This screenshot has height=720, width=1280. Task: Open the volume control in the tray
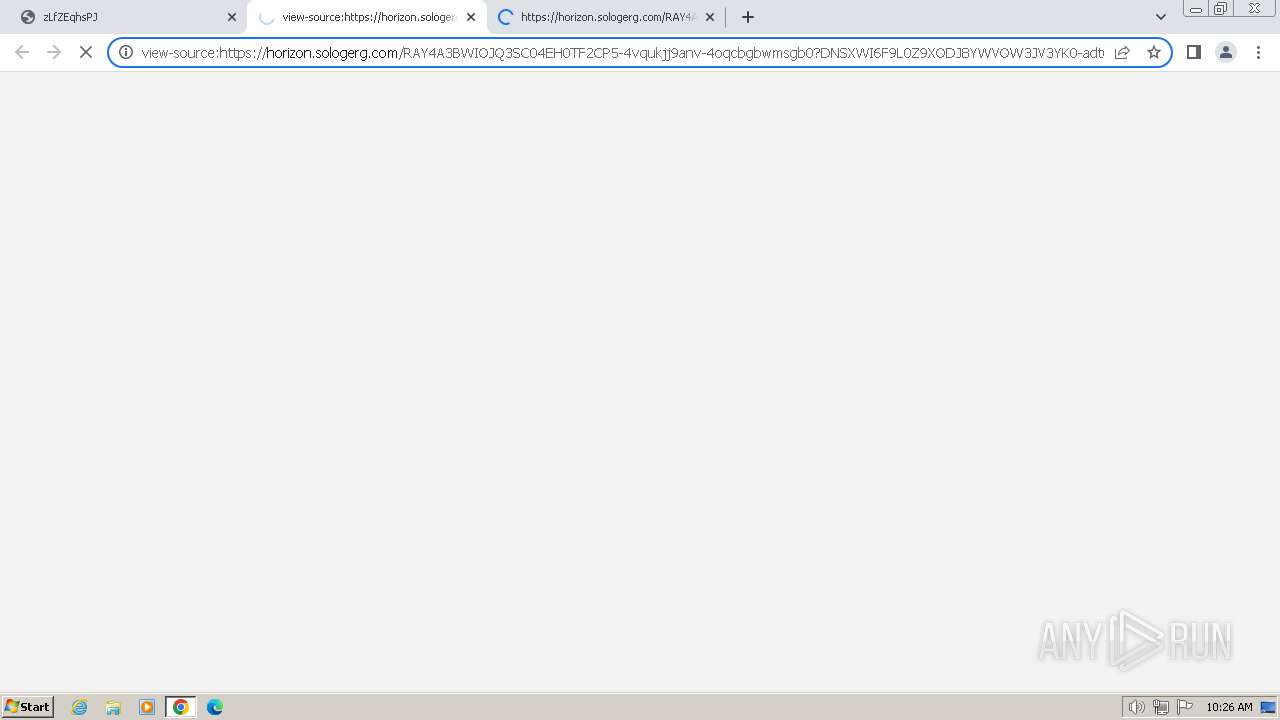point(1137,707)
